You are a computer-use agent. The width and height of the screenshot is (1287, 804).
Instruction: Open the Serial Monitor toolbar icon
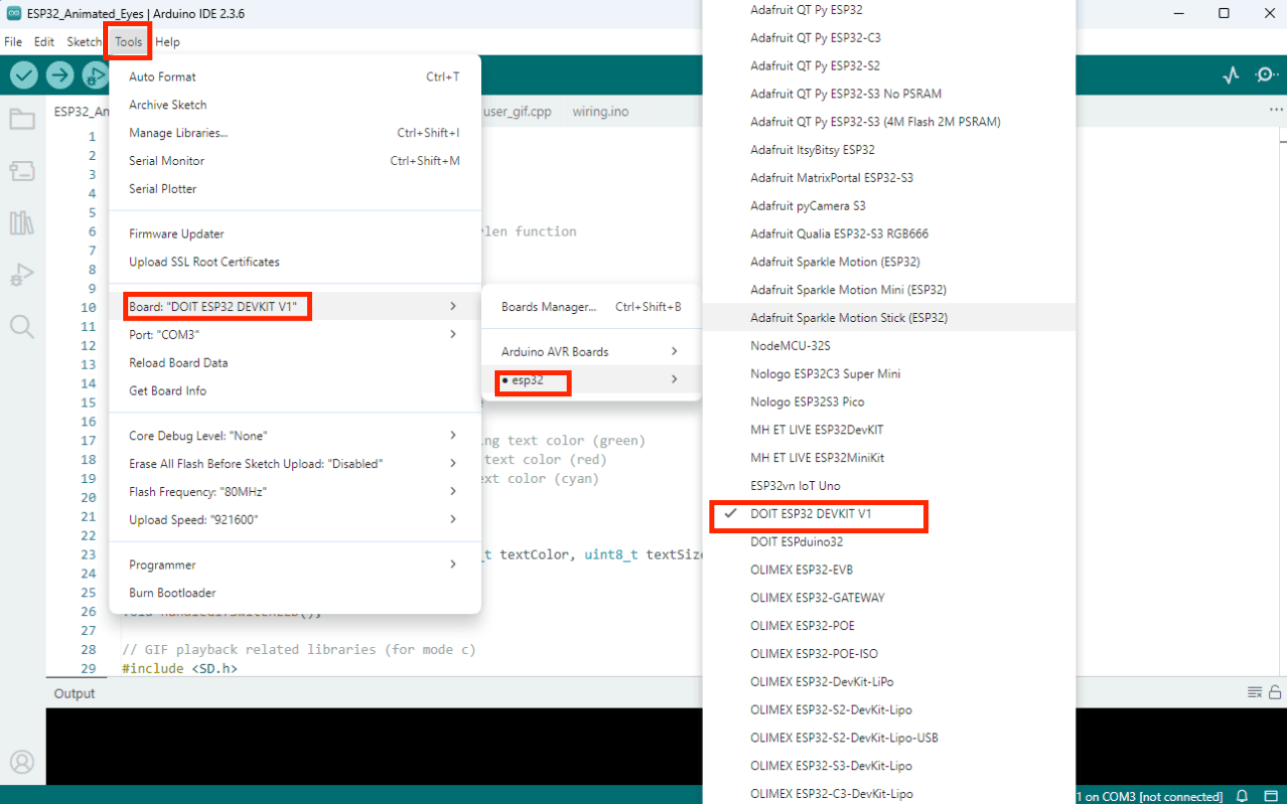tap(1267, 75)
